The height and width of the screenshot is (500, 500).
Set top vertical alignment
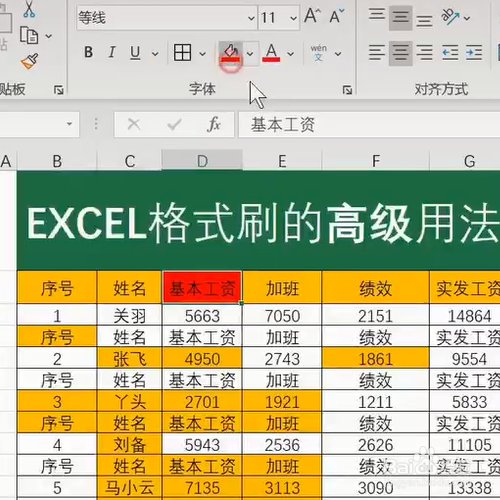coord(377,14)
